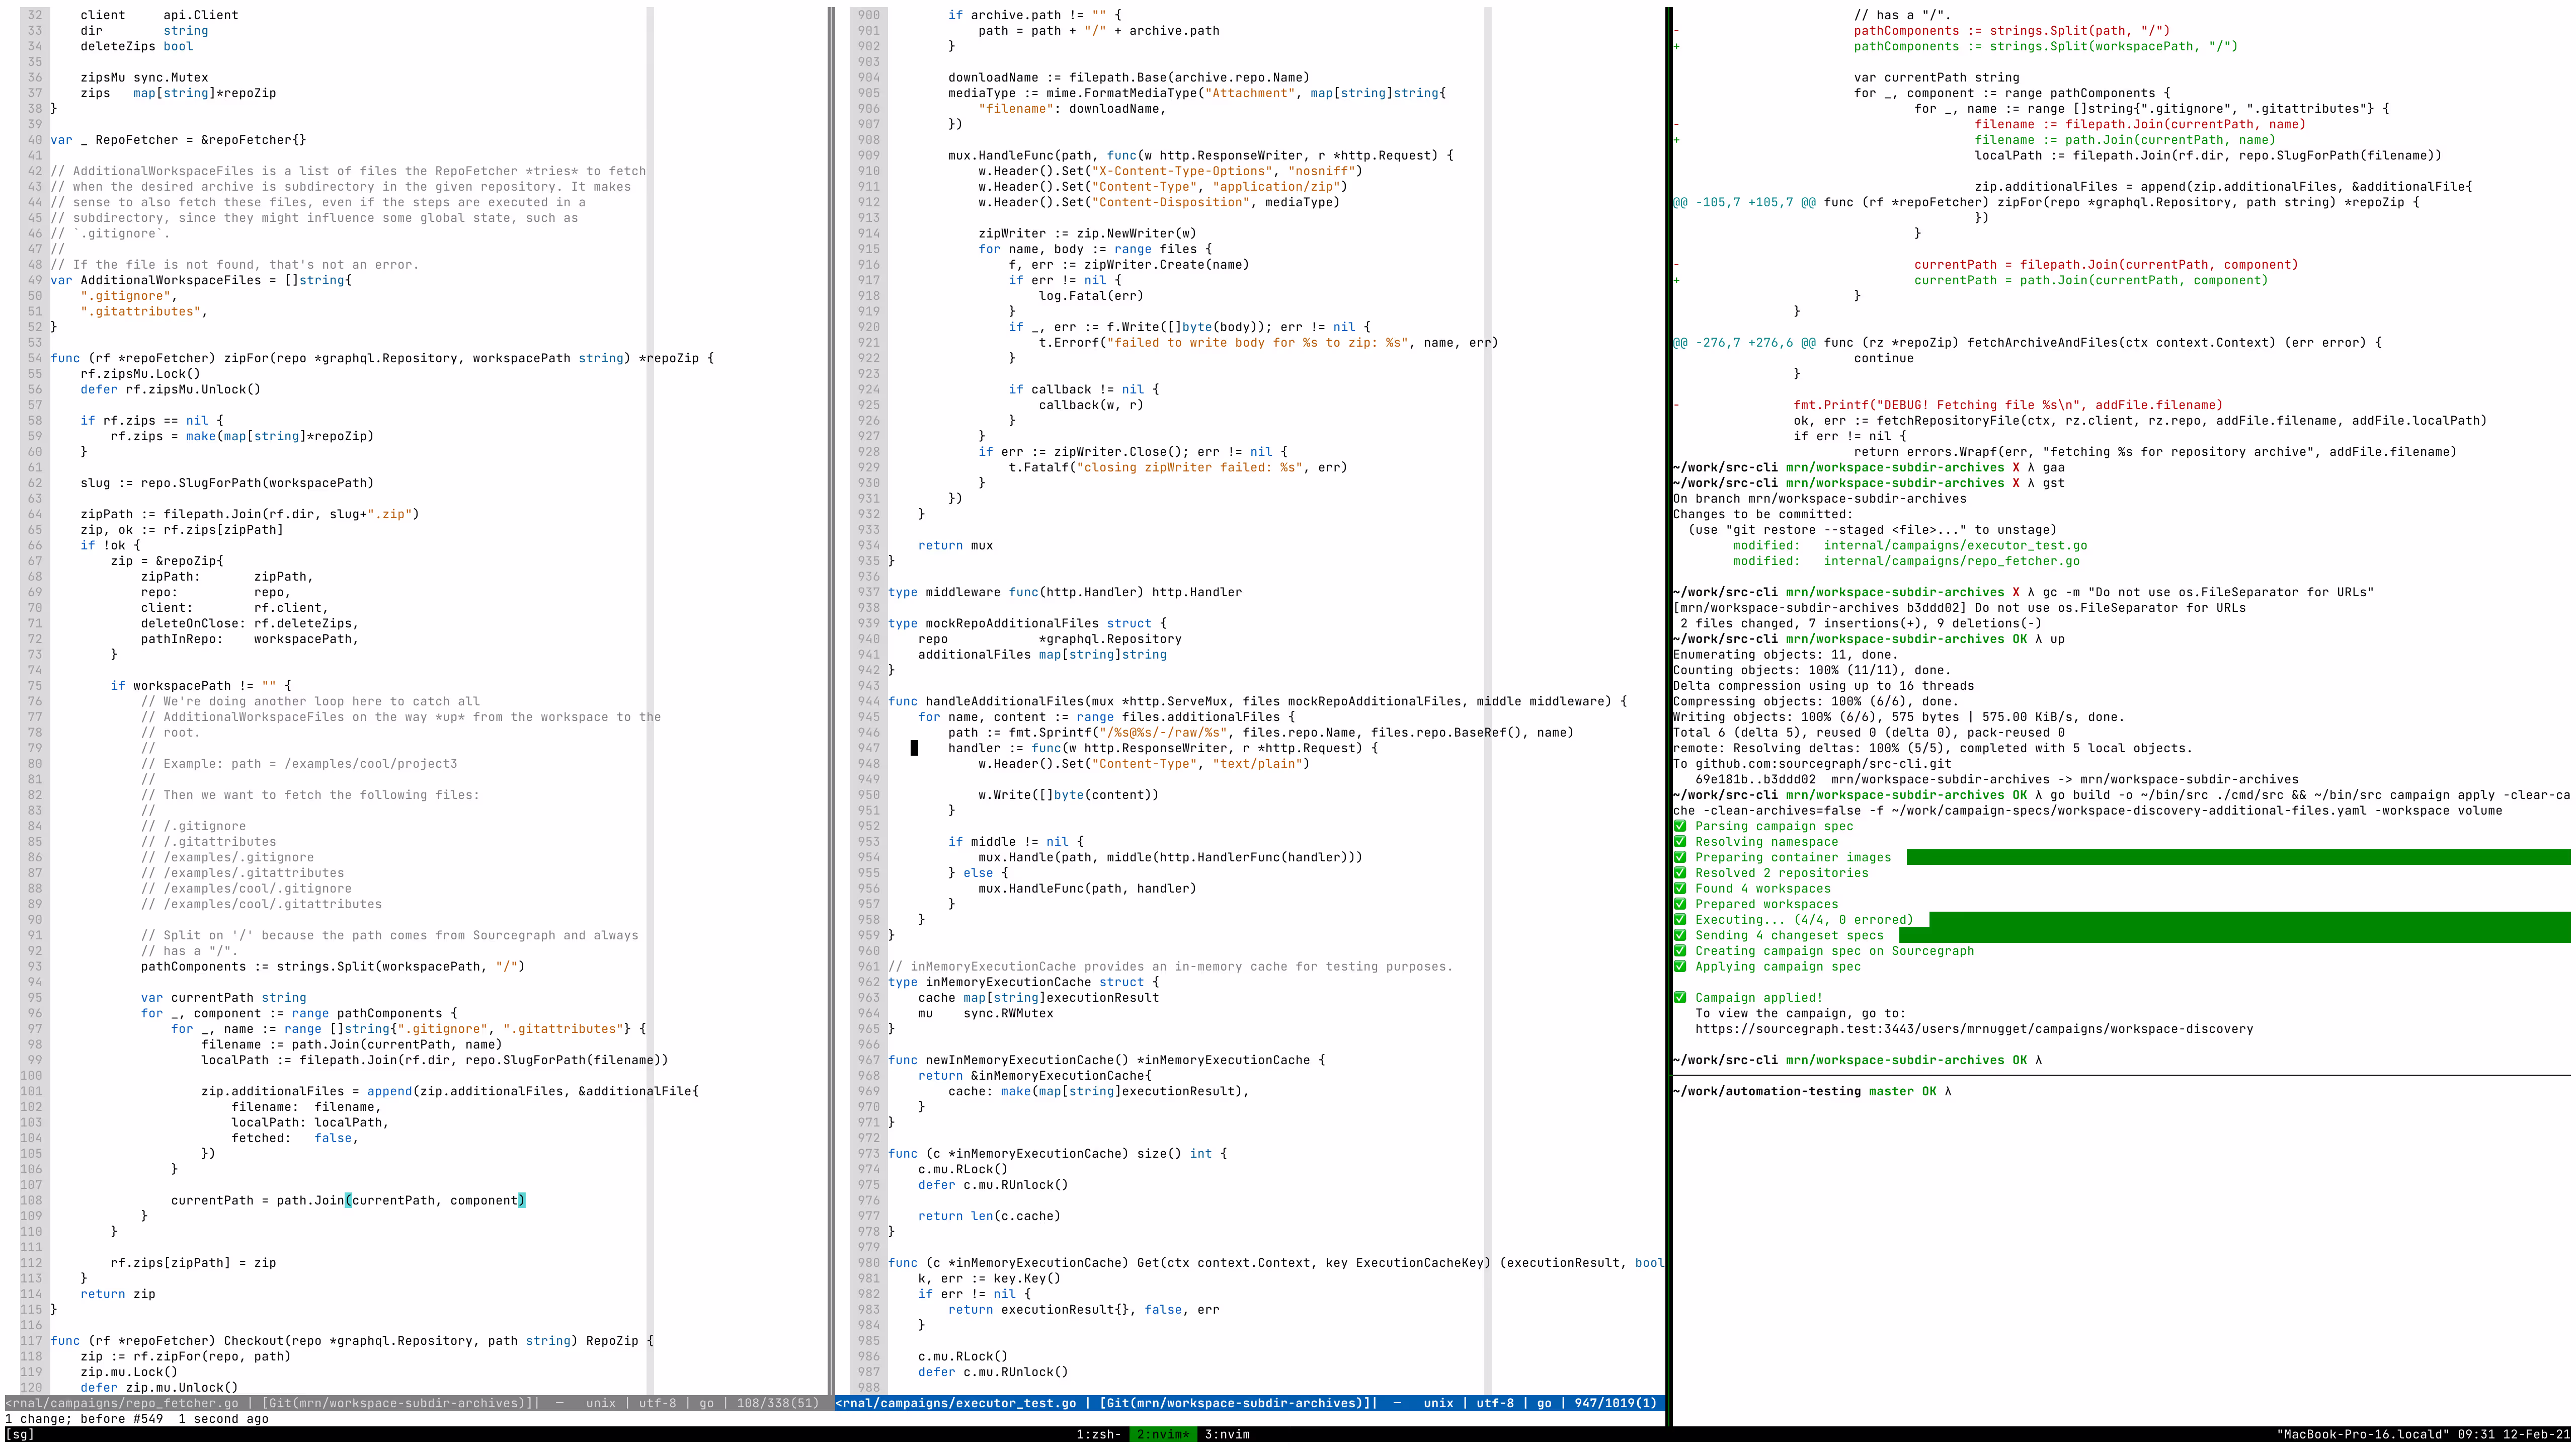Click the checkmark beside Sending 4 changeset specs

coord(1680,935)
